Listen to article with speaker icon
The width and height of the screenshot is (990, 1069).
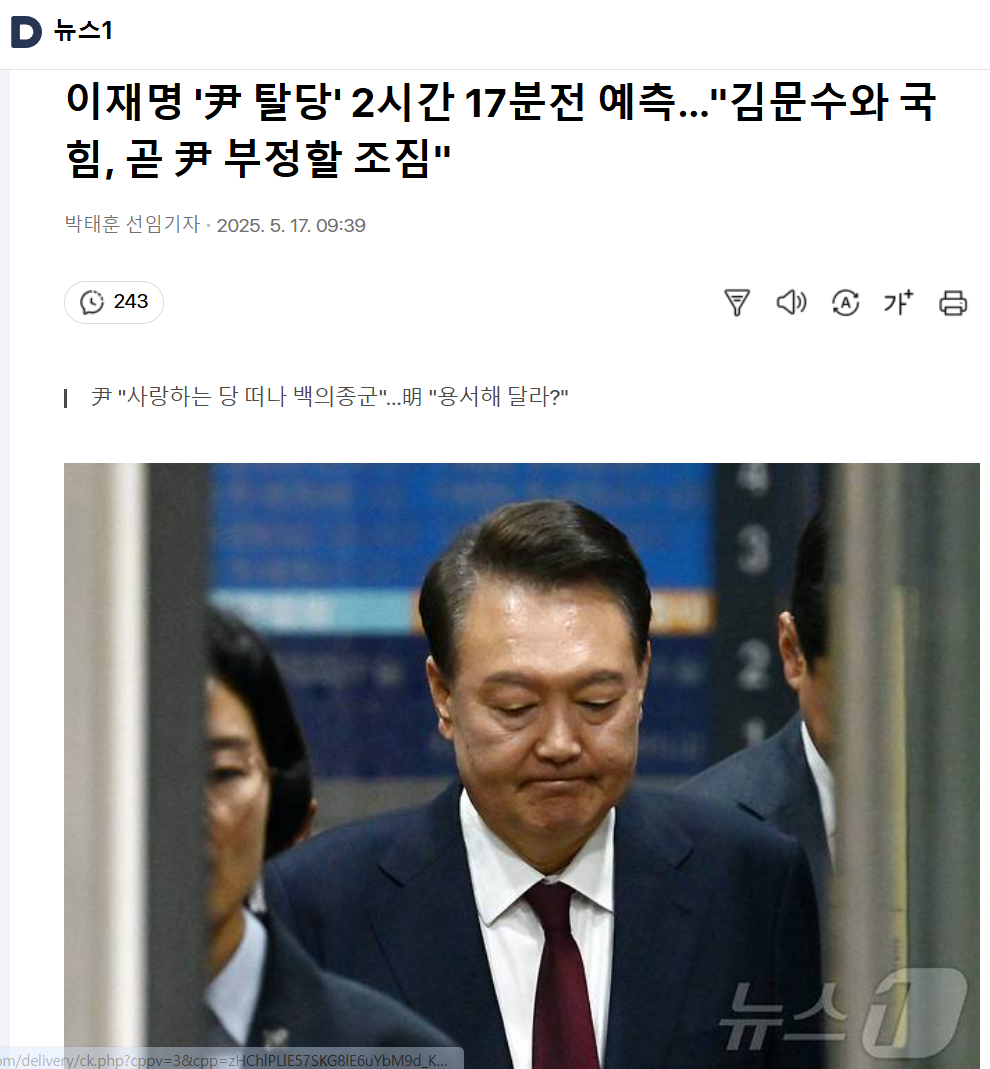[791, 302]
